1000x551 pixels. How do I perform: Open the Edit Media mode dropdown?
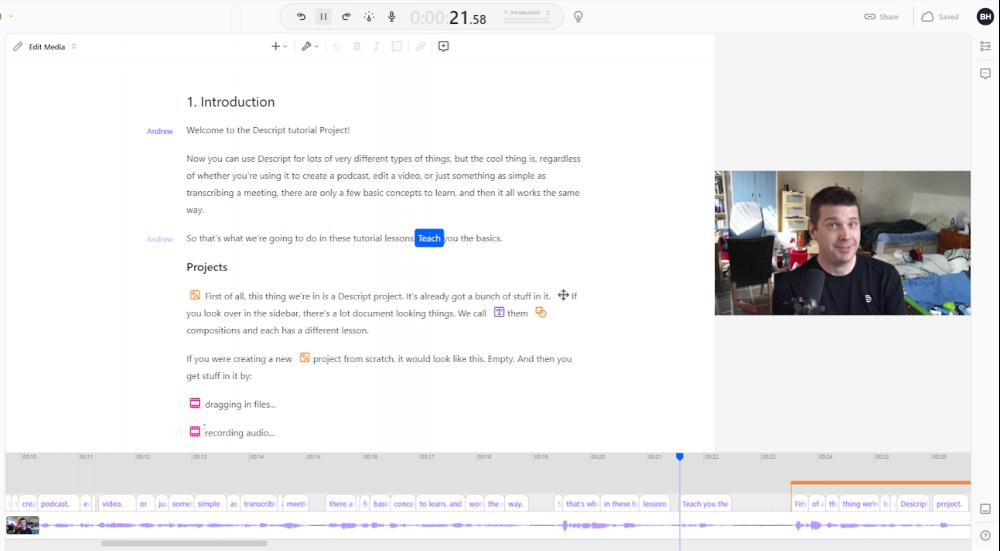(x=53, y=47)
